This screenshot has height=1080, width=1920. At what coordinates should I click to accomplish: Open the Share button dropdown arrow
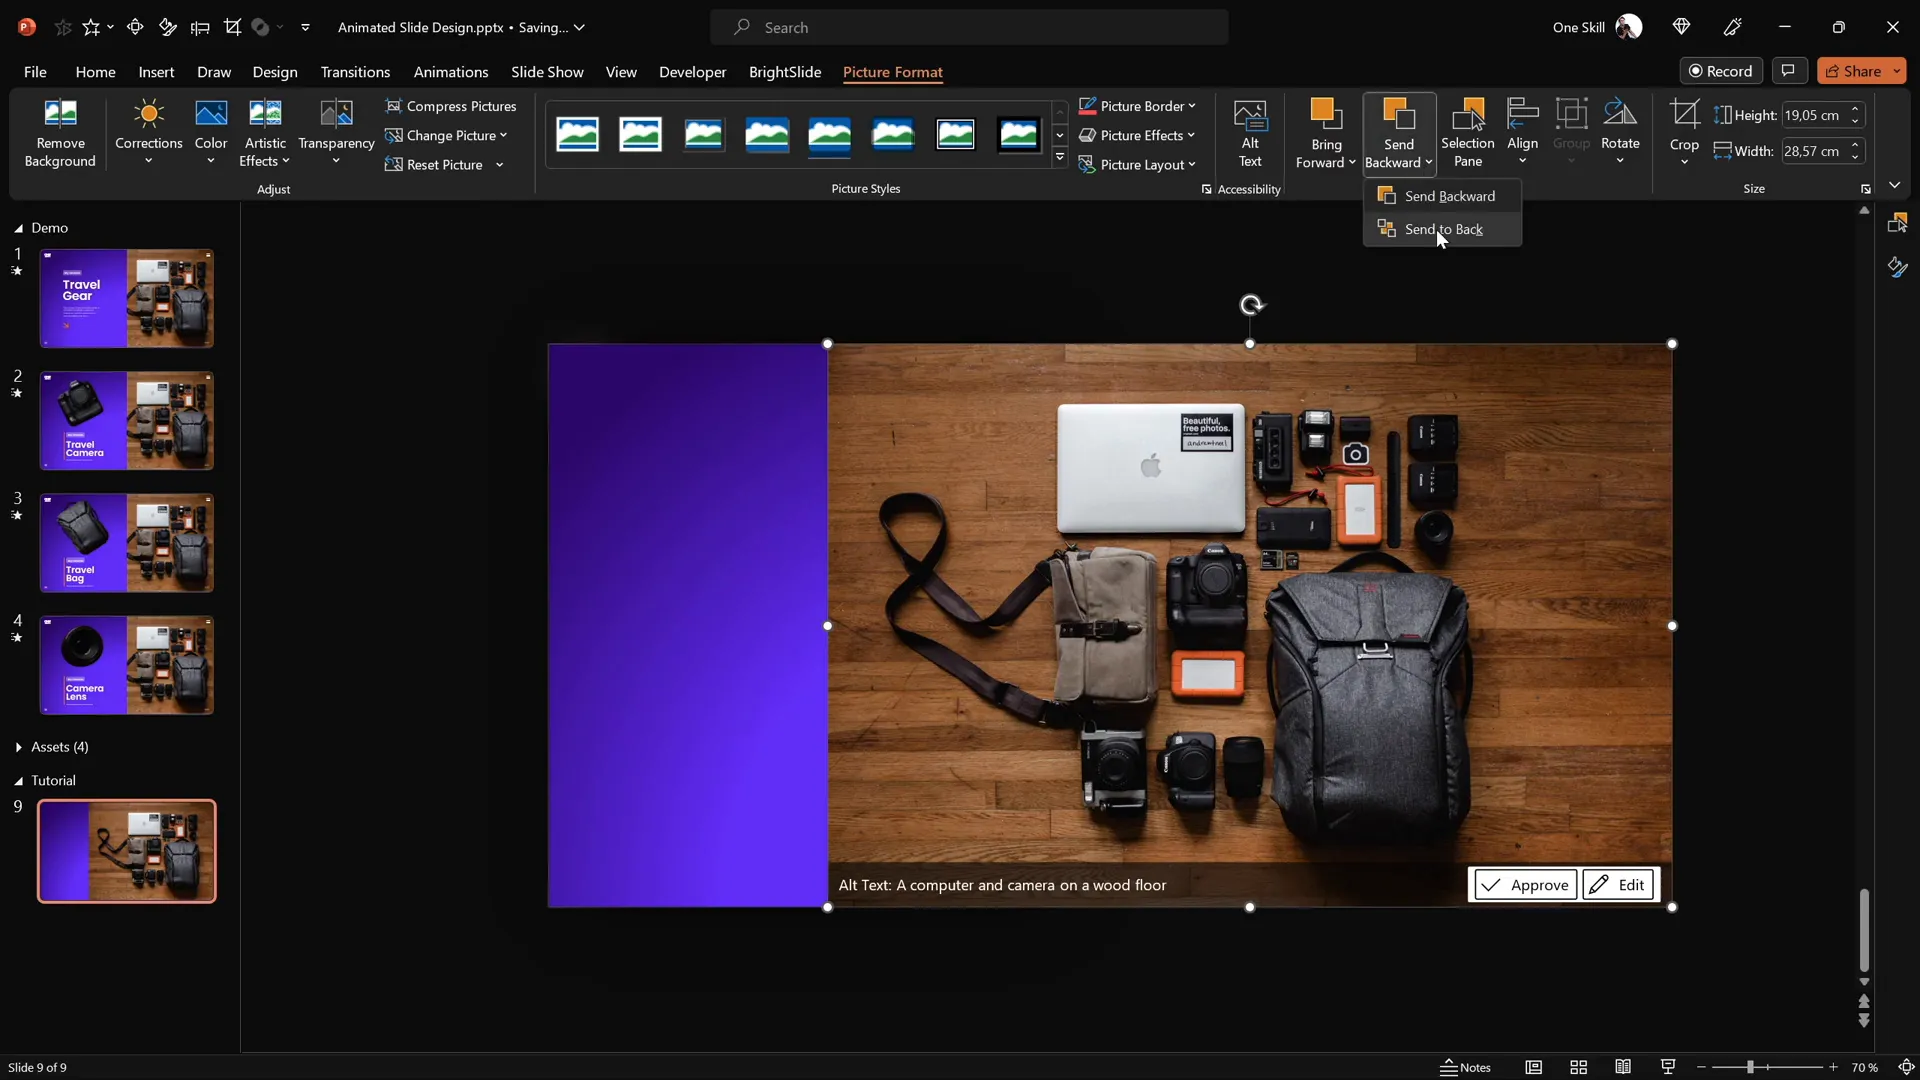point(1896,71)
